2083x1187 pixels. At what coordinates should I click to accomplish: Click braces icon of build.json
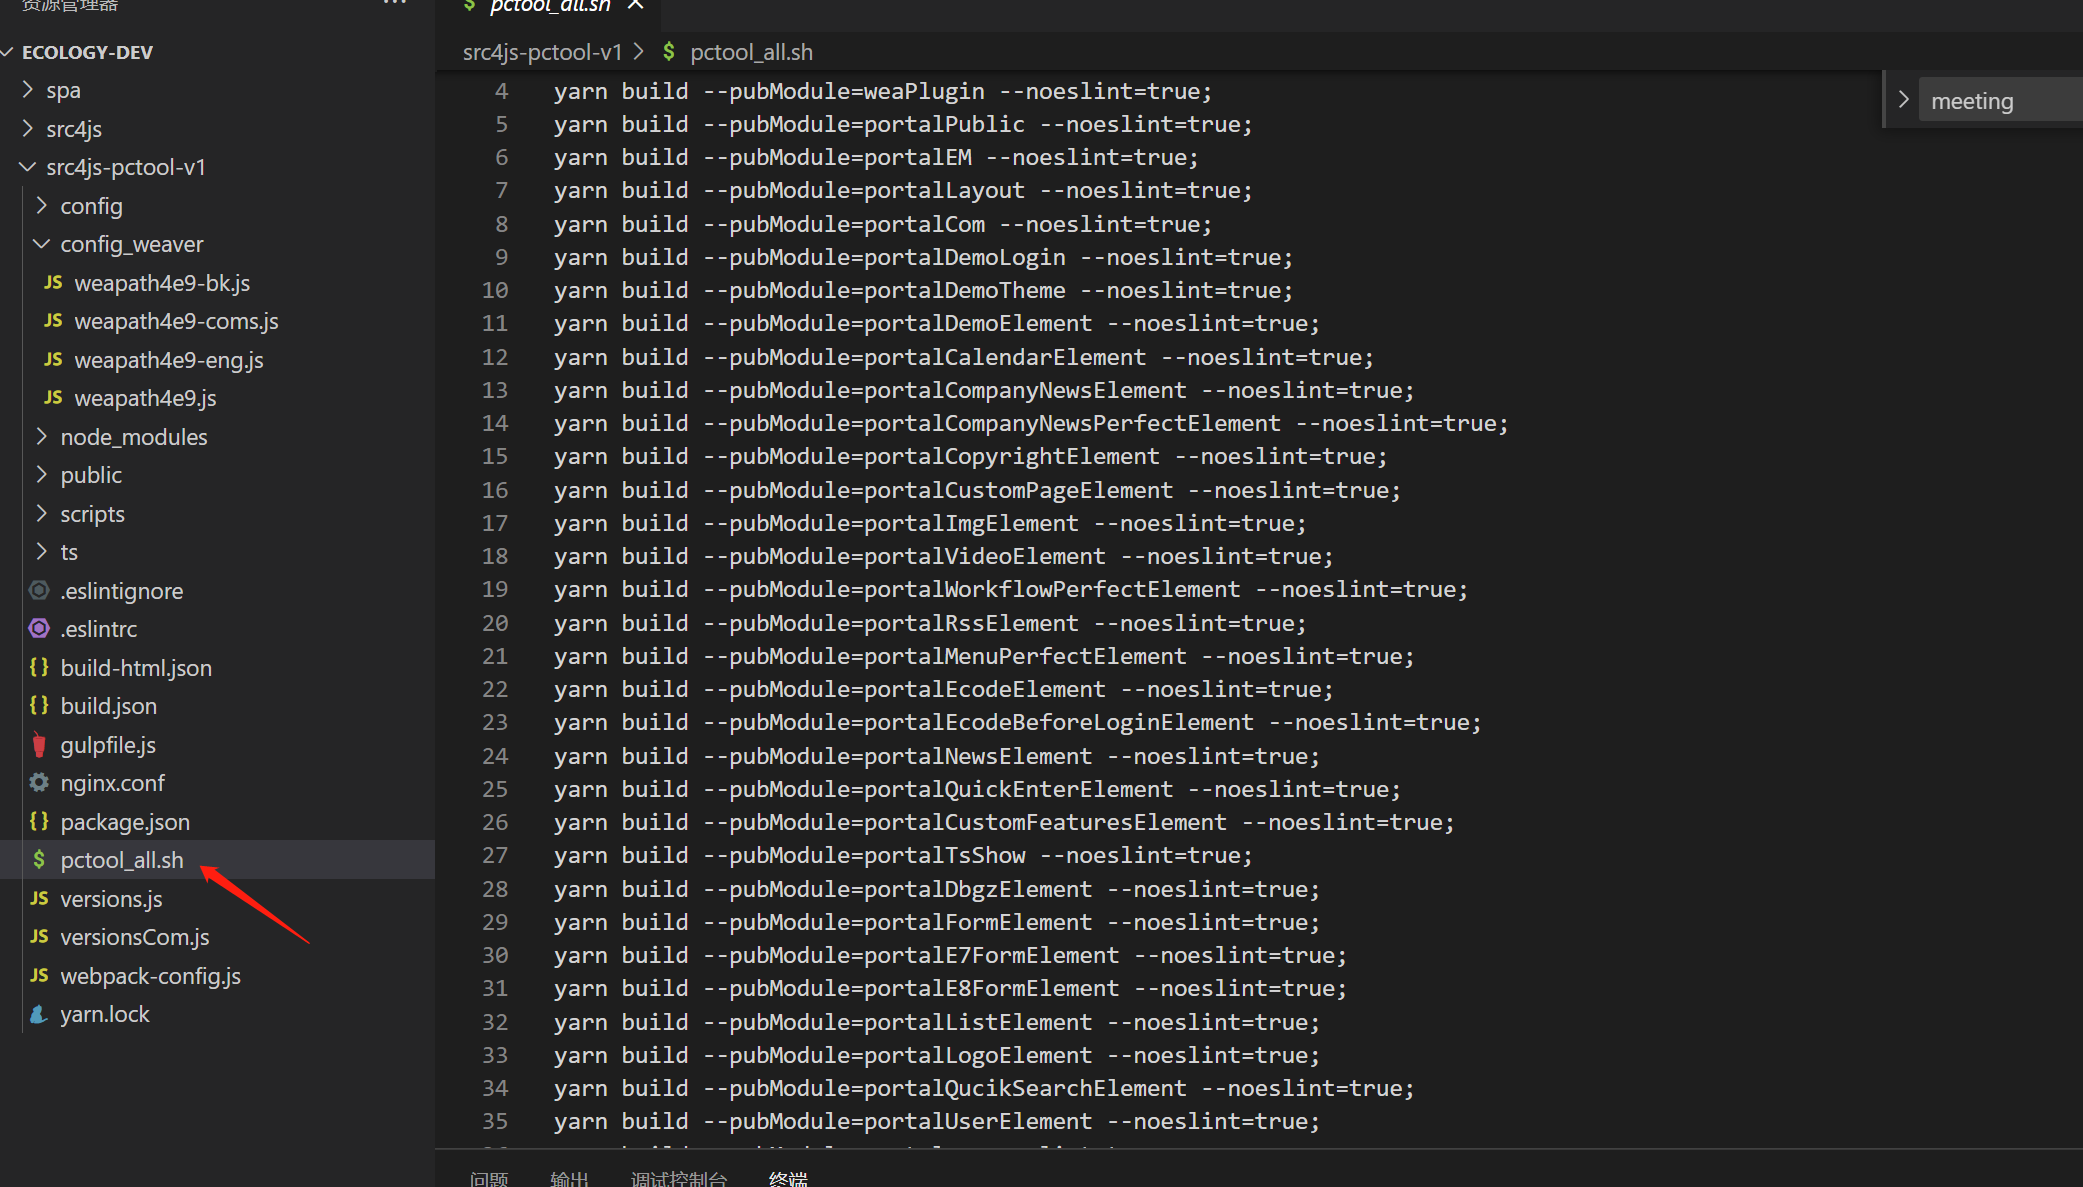coord(39,706)
